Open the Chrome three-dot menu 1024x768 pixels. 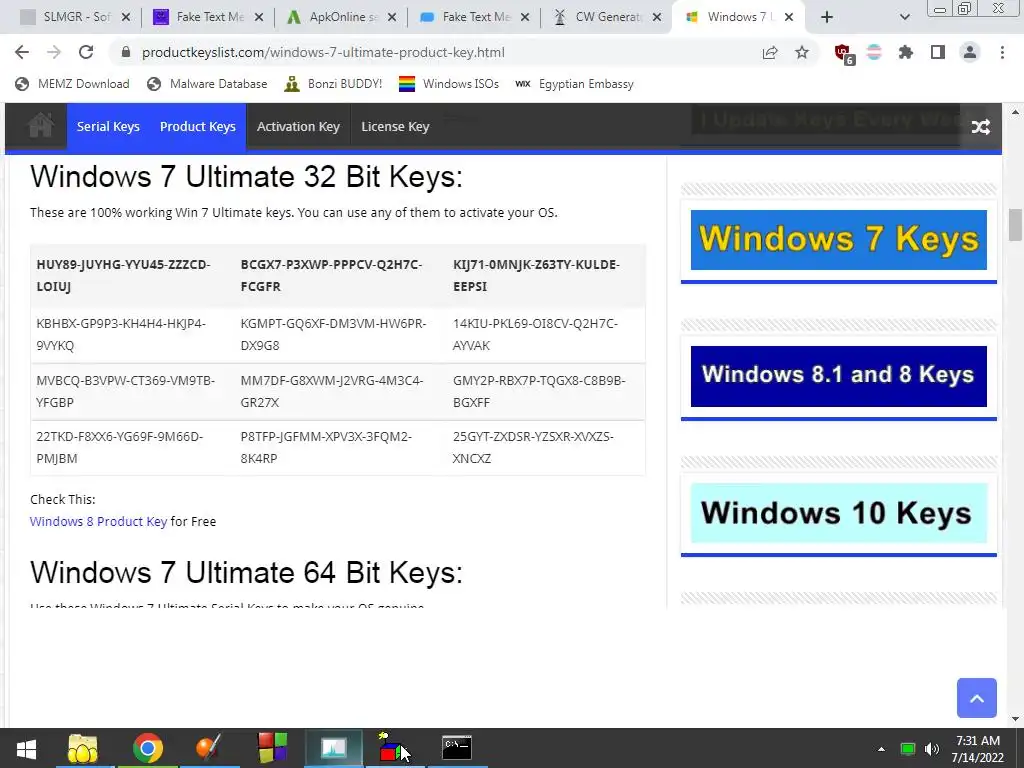(x=1002, y=52)
